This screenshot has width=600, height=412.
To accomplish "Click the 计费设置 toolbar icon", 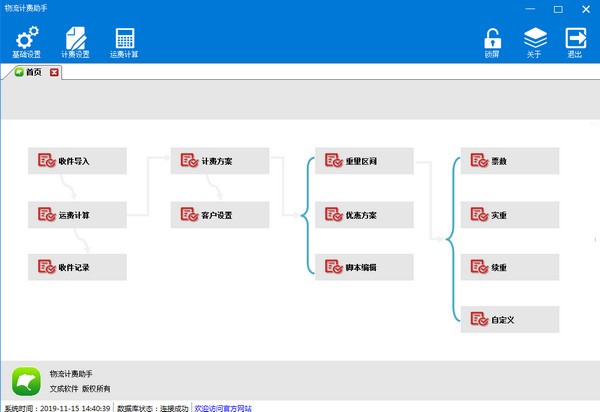I will [x=75, y=39].
